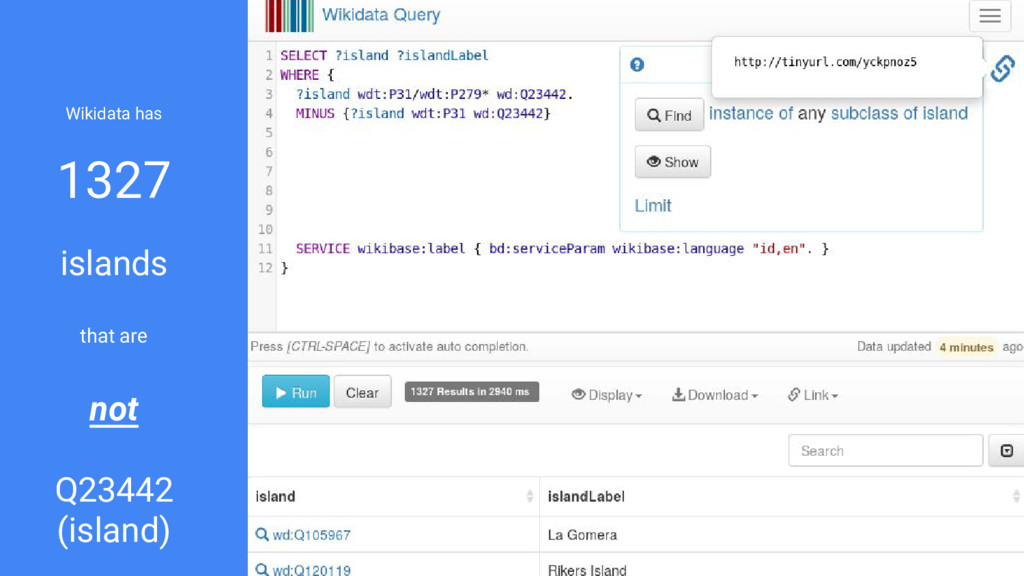Open the query helper help icon
Screen dimensions: 1024x576
tap(637, 65)
